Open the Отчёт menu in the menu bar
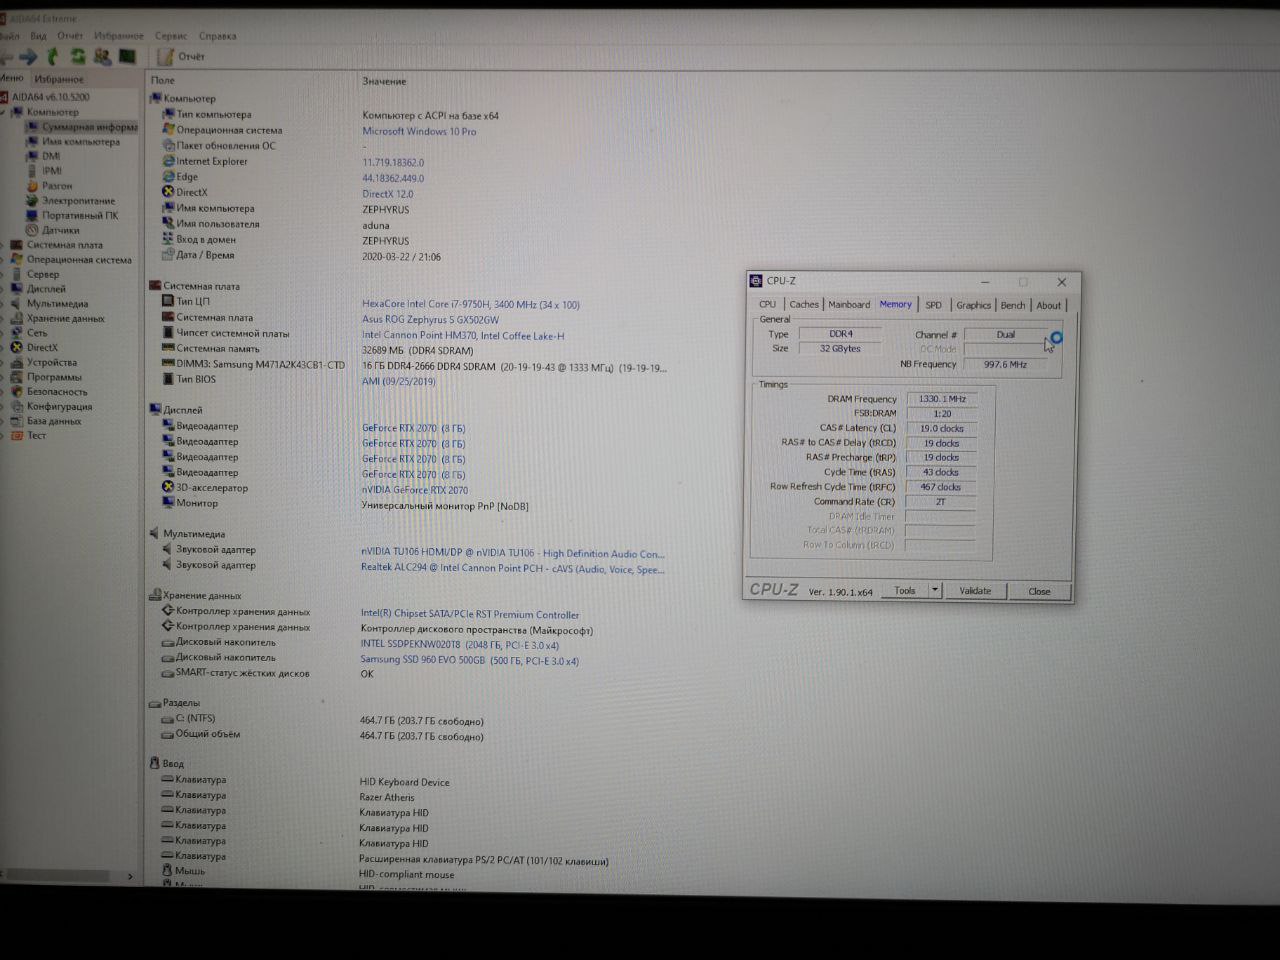Viewport: 1280px width, 960px height. coord(70,36)
